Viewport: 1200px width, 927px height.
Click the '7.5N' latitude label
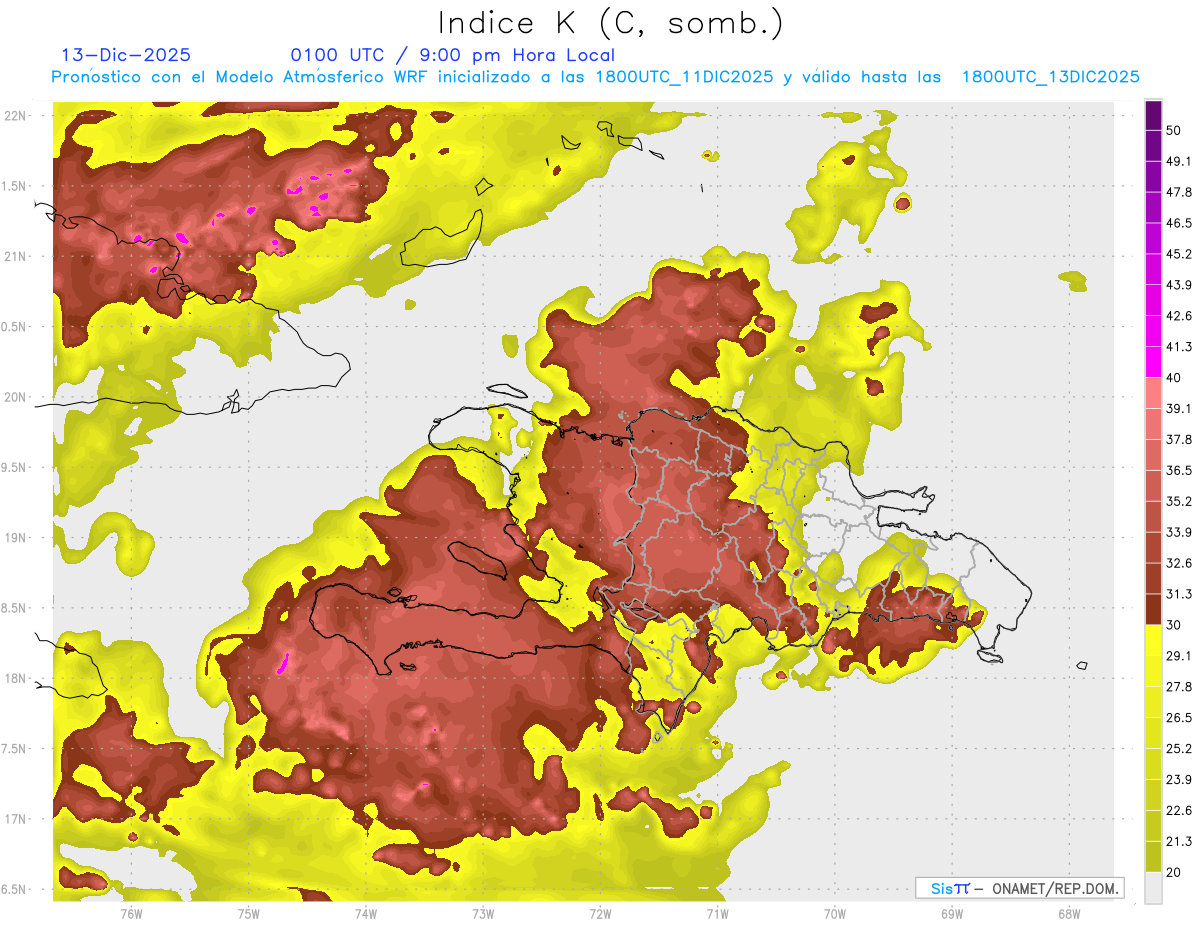pos(14,749)
